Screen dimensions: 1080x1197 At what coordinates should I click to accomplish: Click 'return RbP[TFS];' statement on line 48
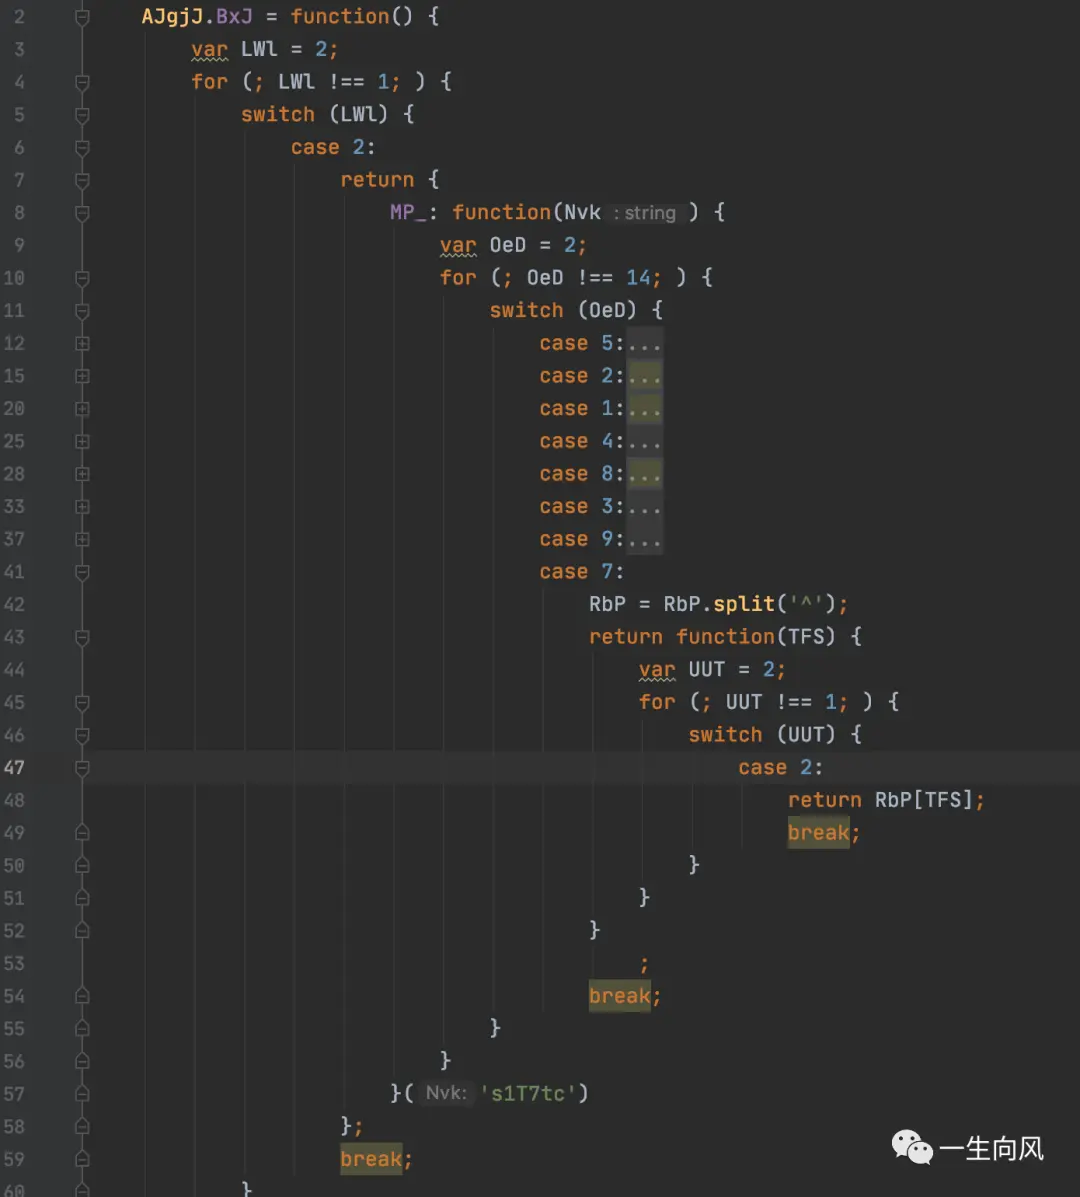[x=886, y=800]
